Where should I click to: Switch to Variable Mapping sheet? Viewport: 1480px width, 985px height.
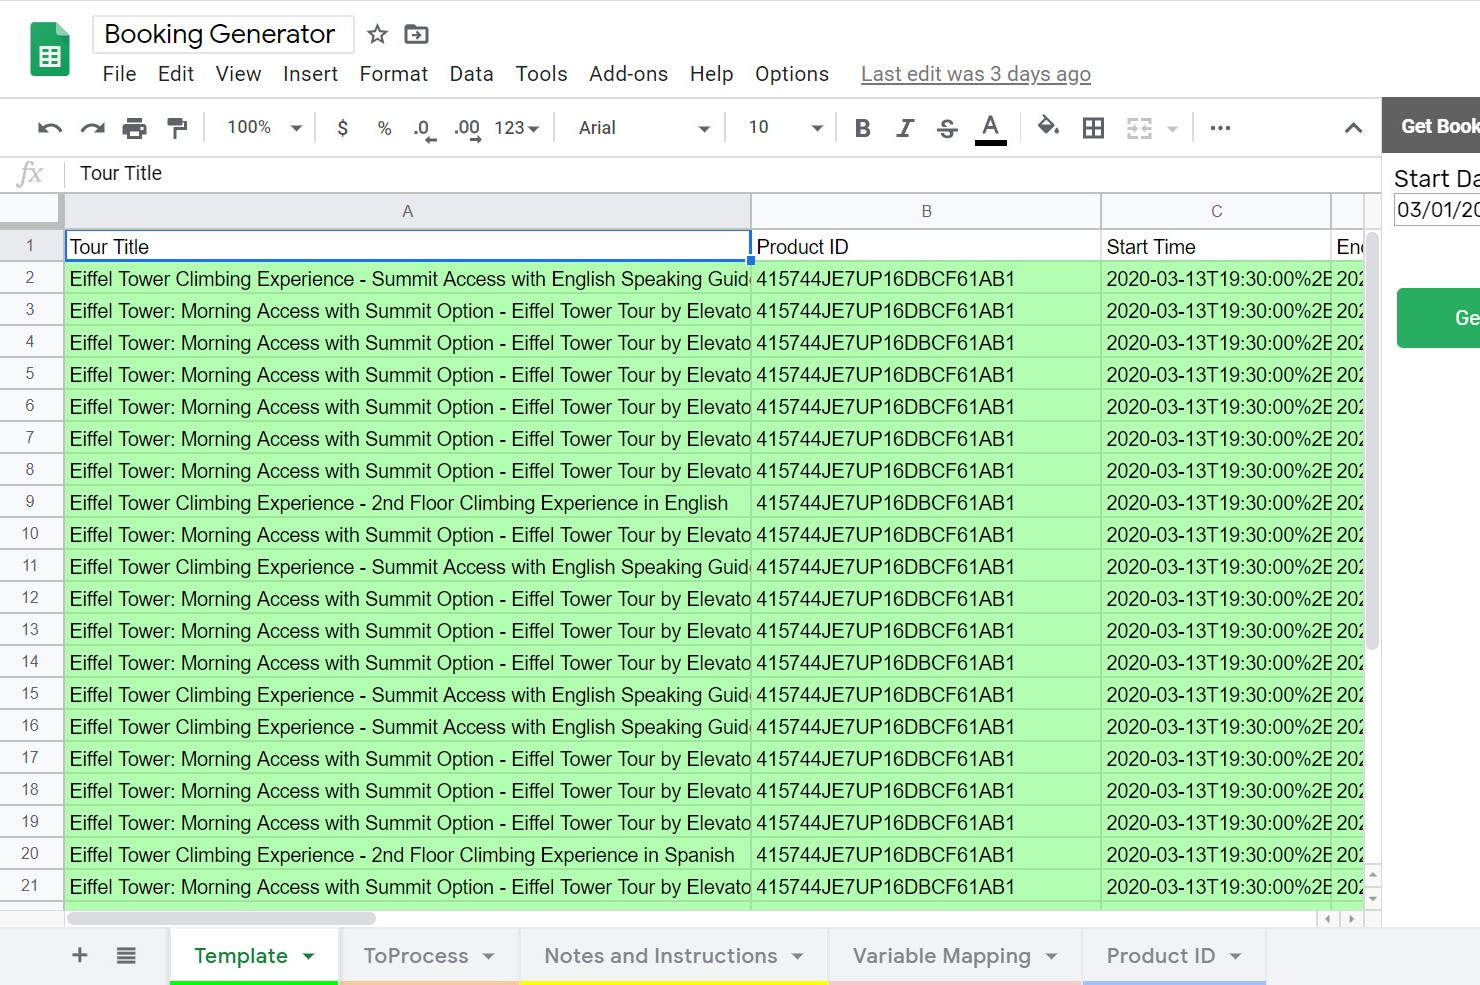coord(941,956)
